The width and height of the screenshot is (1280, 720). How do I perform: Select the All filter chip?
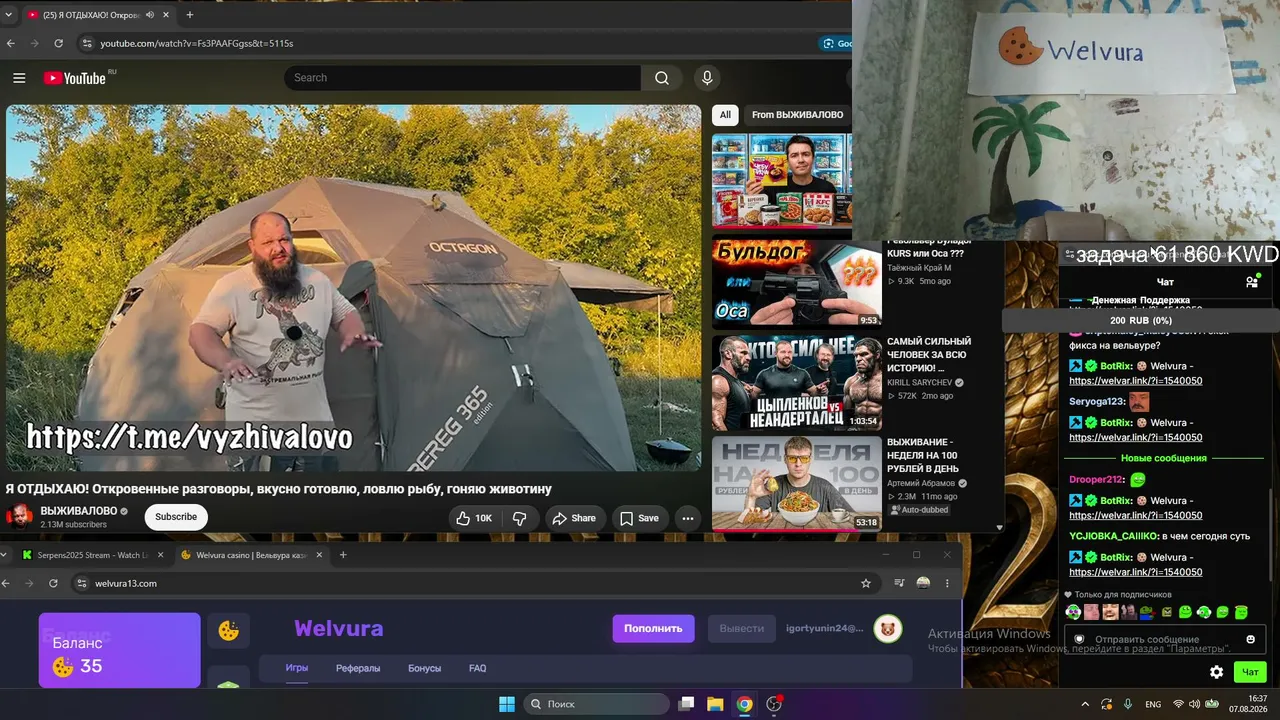pos(726,115)
